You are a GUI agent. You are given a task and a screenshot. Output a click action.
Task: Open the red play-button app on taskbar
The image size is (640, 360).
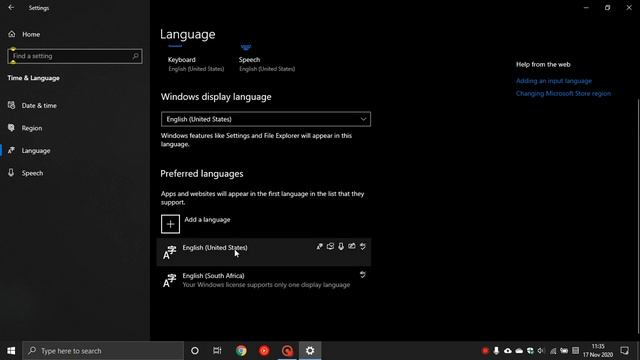264,351
